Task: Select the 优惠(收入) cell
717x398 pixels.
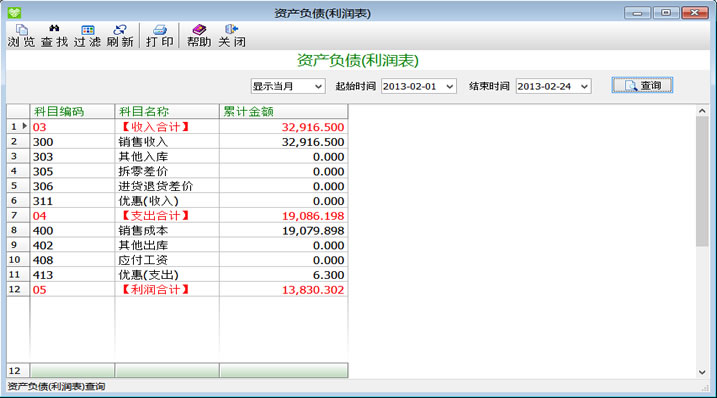Action: coord(167,201)
